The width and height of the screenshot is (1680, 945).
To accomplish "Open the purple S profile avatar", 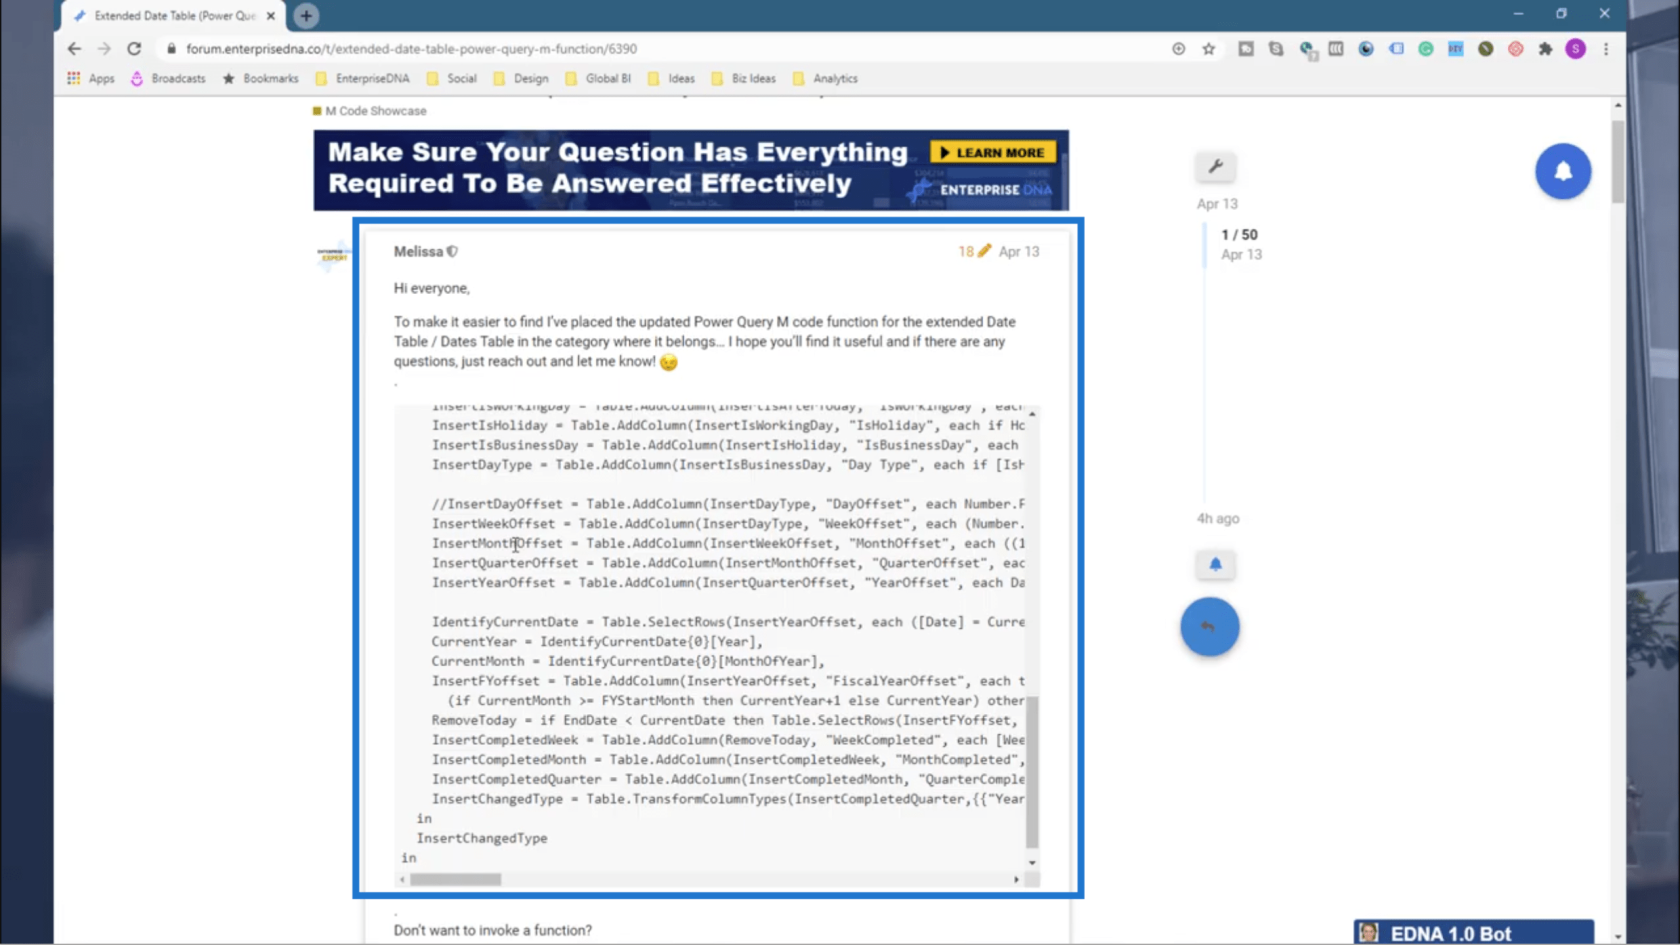I will (1575, 48).
